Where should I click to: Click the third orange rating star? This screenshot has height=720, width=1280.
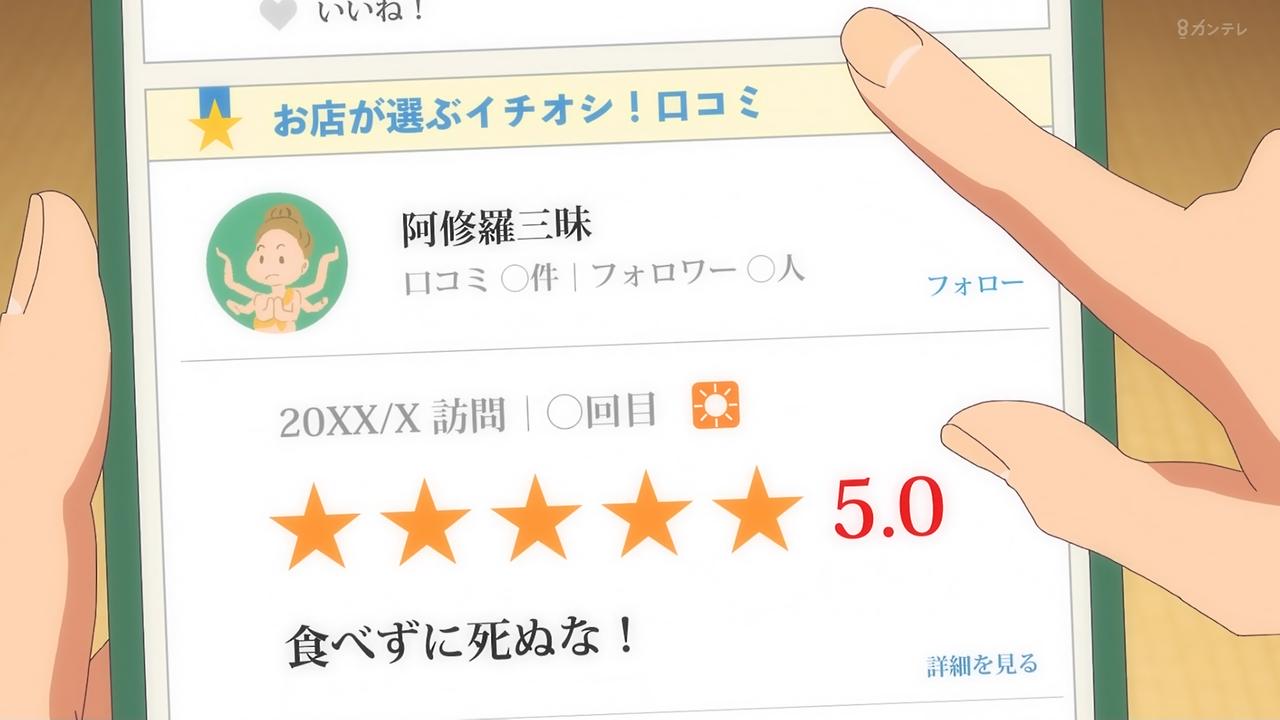point(537,518)
